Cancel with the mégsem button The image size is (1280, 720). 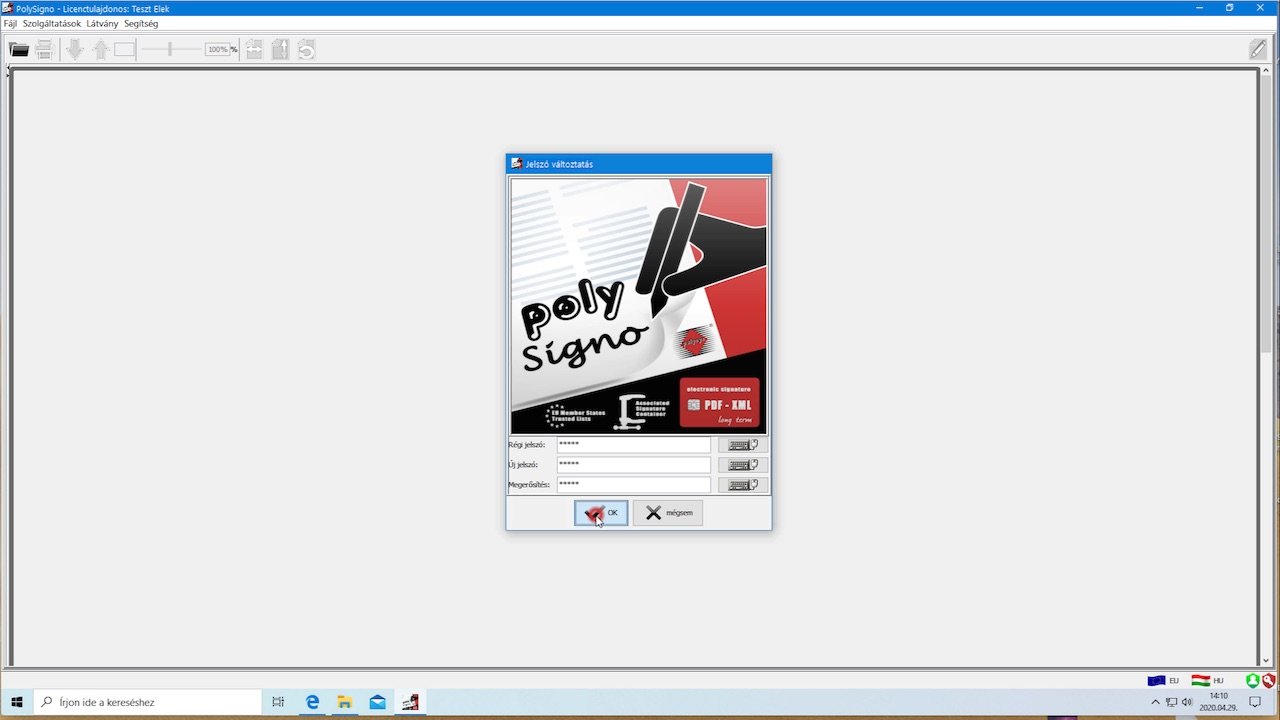click(668, 513)
